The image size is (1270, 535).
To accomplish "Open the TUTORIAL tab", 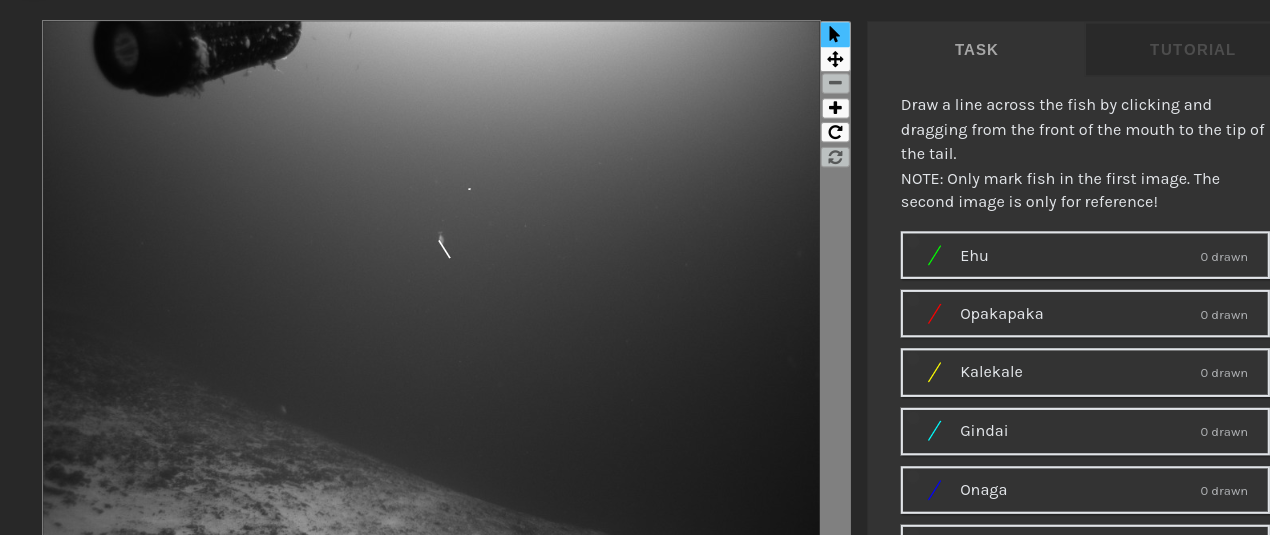I will click(x=1178, y=49).
